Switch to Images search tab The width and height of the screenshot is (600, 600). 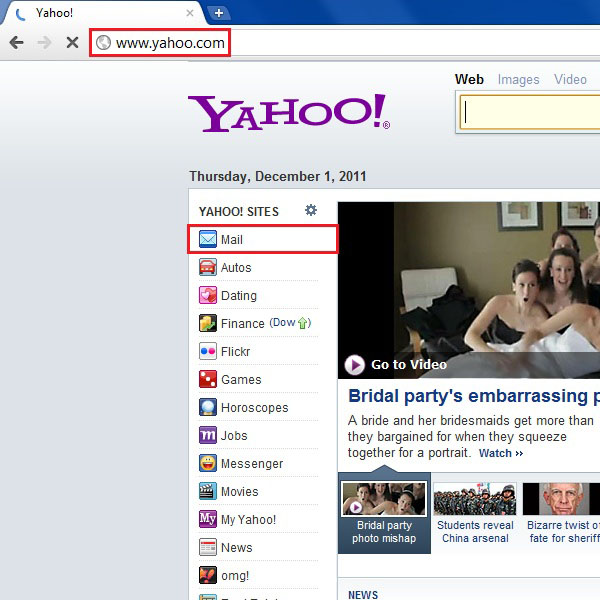coord(518,80)
